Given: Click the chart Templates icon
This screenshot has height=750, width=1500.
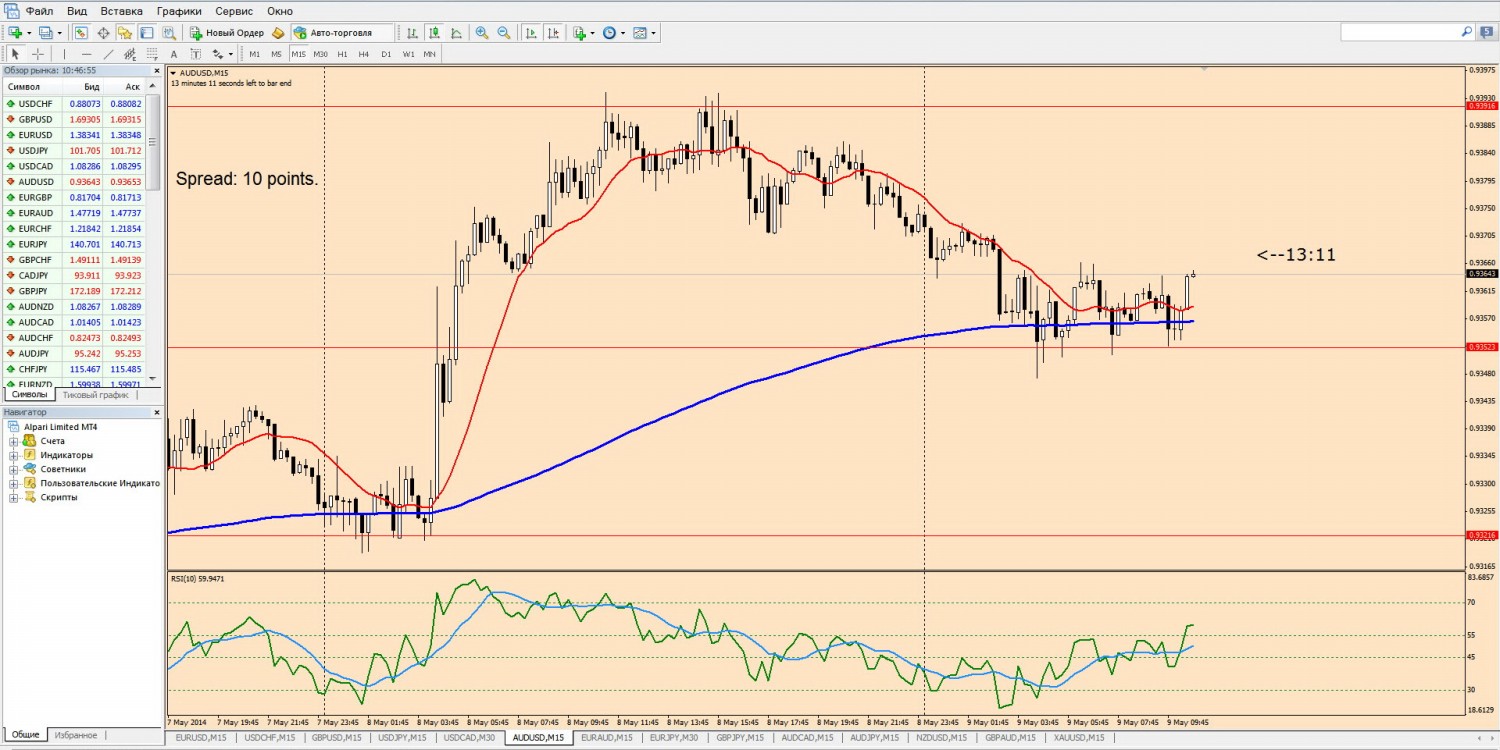Looking at the screenshot, I should point(640,33).
